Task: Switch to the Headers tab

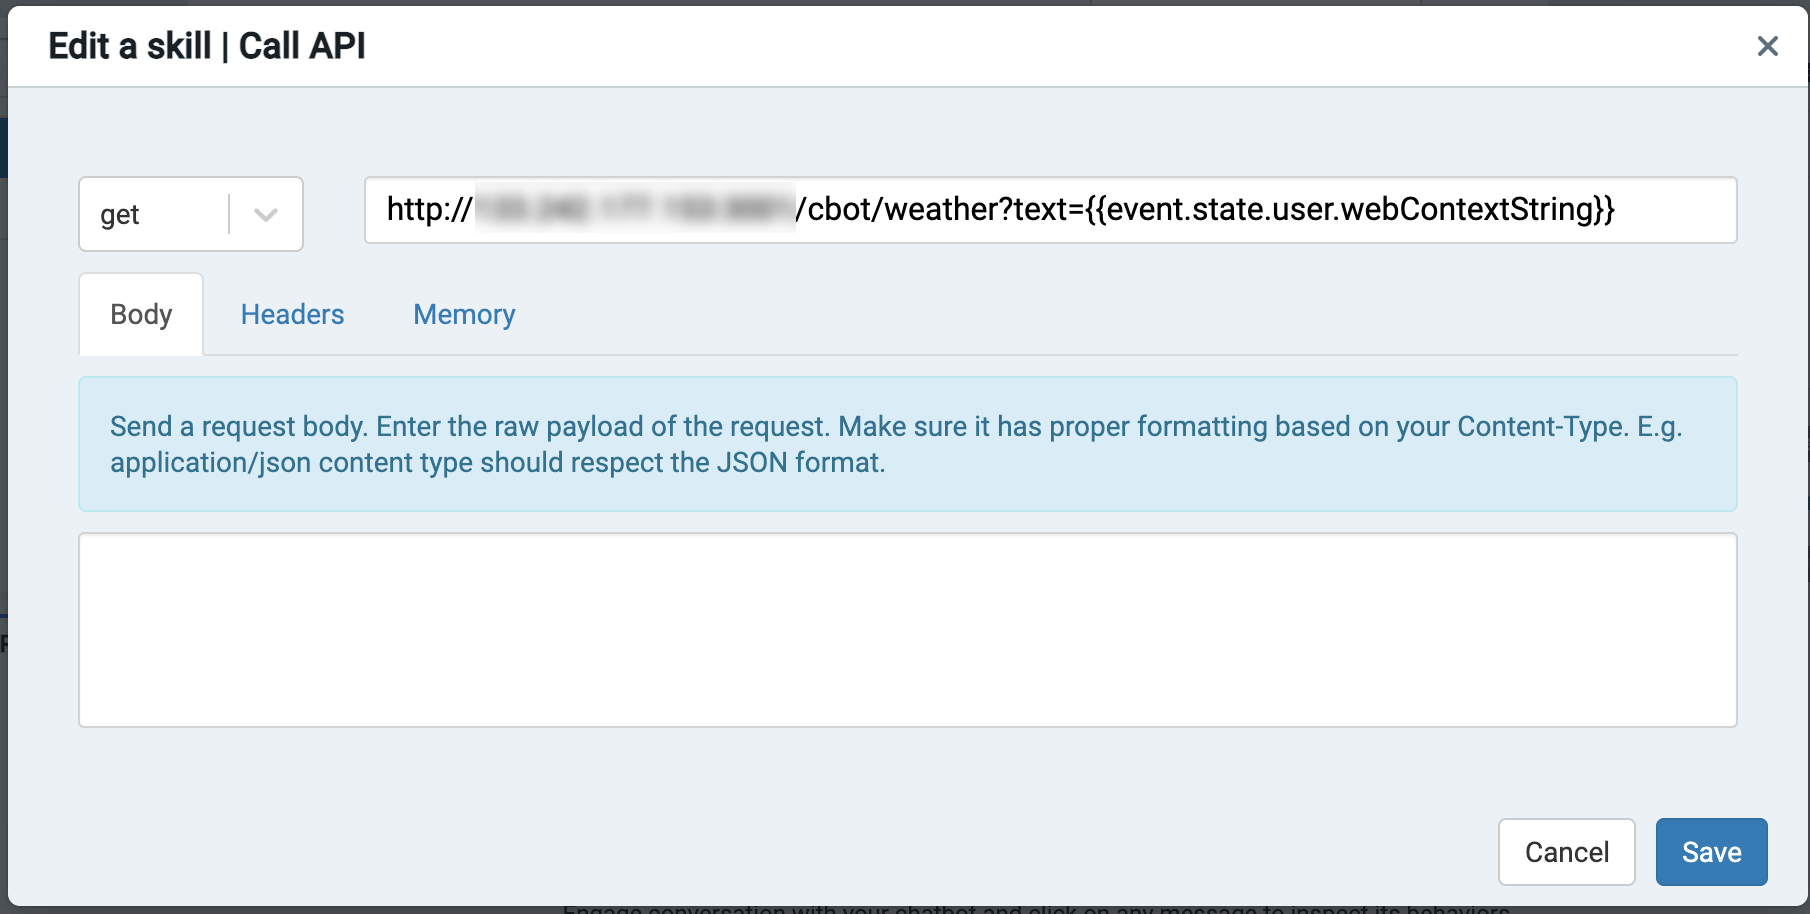Action: click(x=291, y=314)
